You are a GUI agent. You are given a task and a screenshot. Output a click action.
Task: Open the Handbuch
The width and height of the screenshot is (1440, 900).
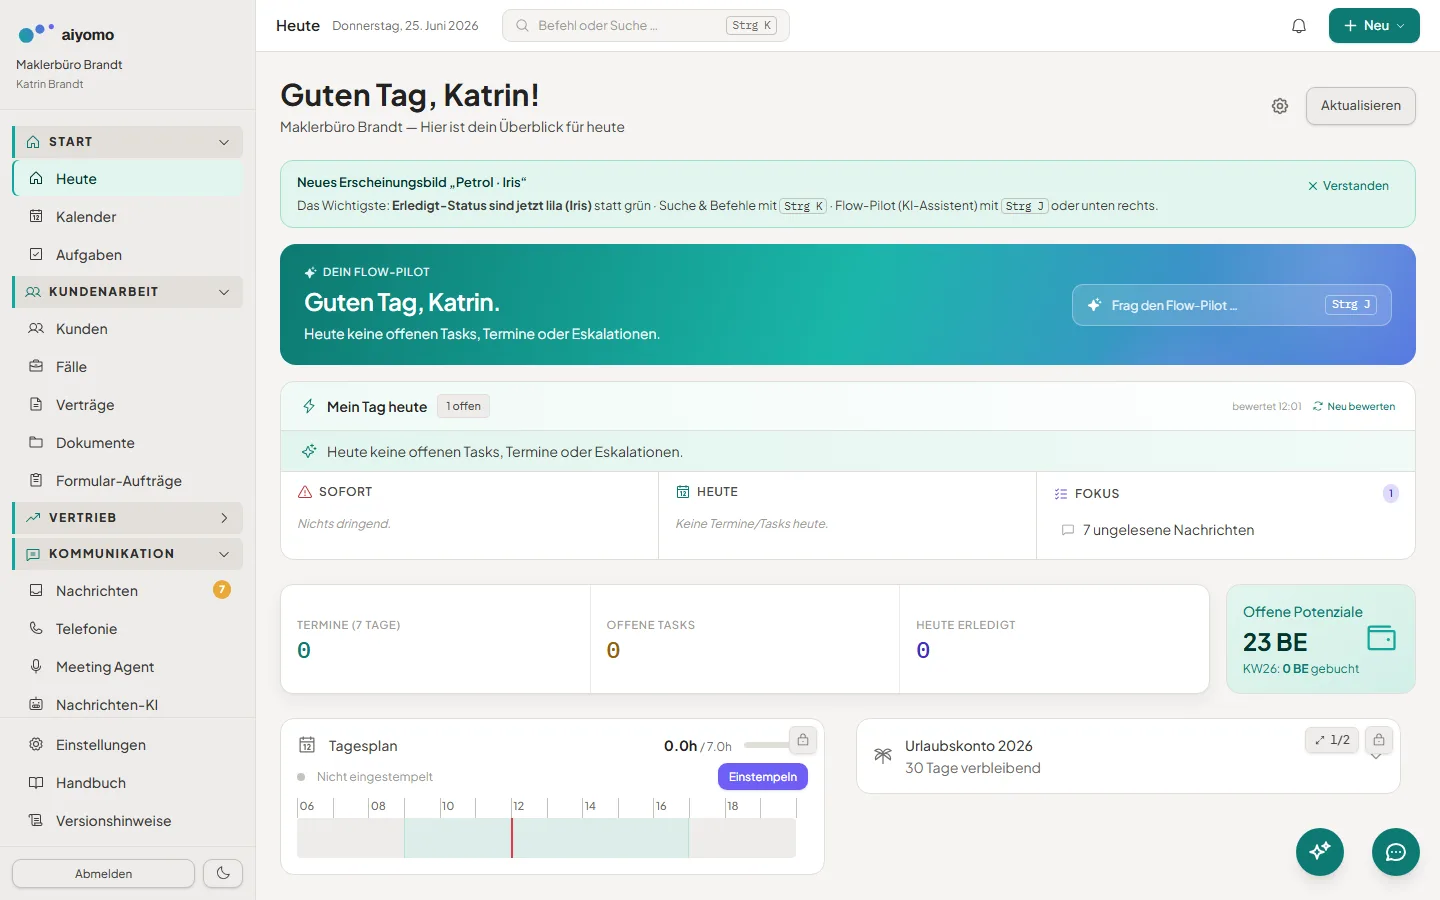pos(128,783)
